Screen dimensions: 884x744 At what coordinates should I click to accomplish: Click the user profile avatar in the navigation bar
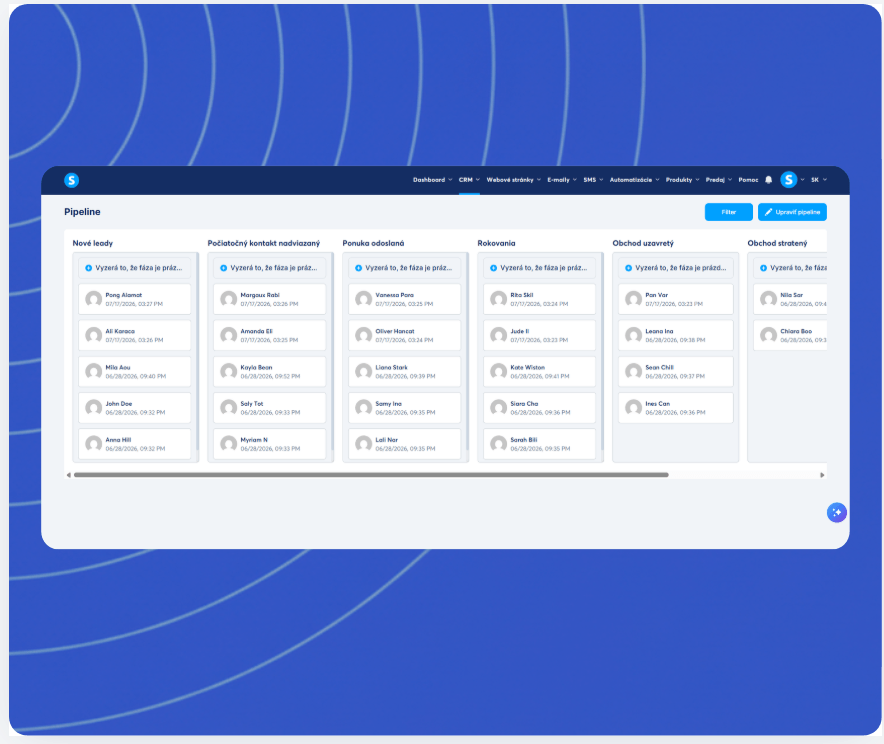click(789, 180)
